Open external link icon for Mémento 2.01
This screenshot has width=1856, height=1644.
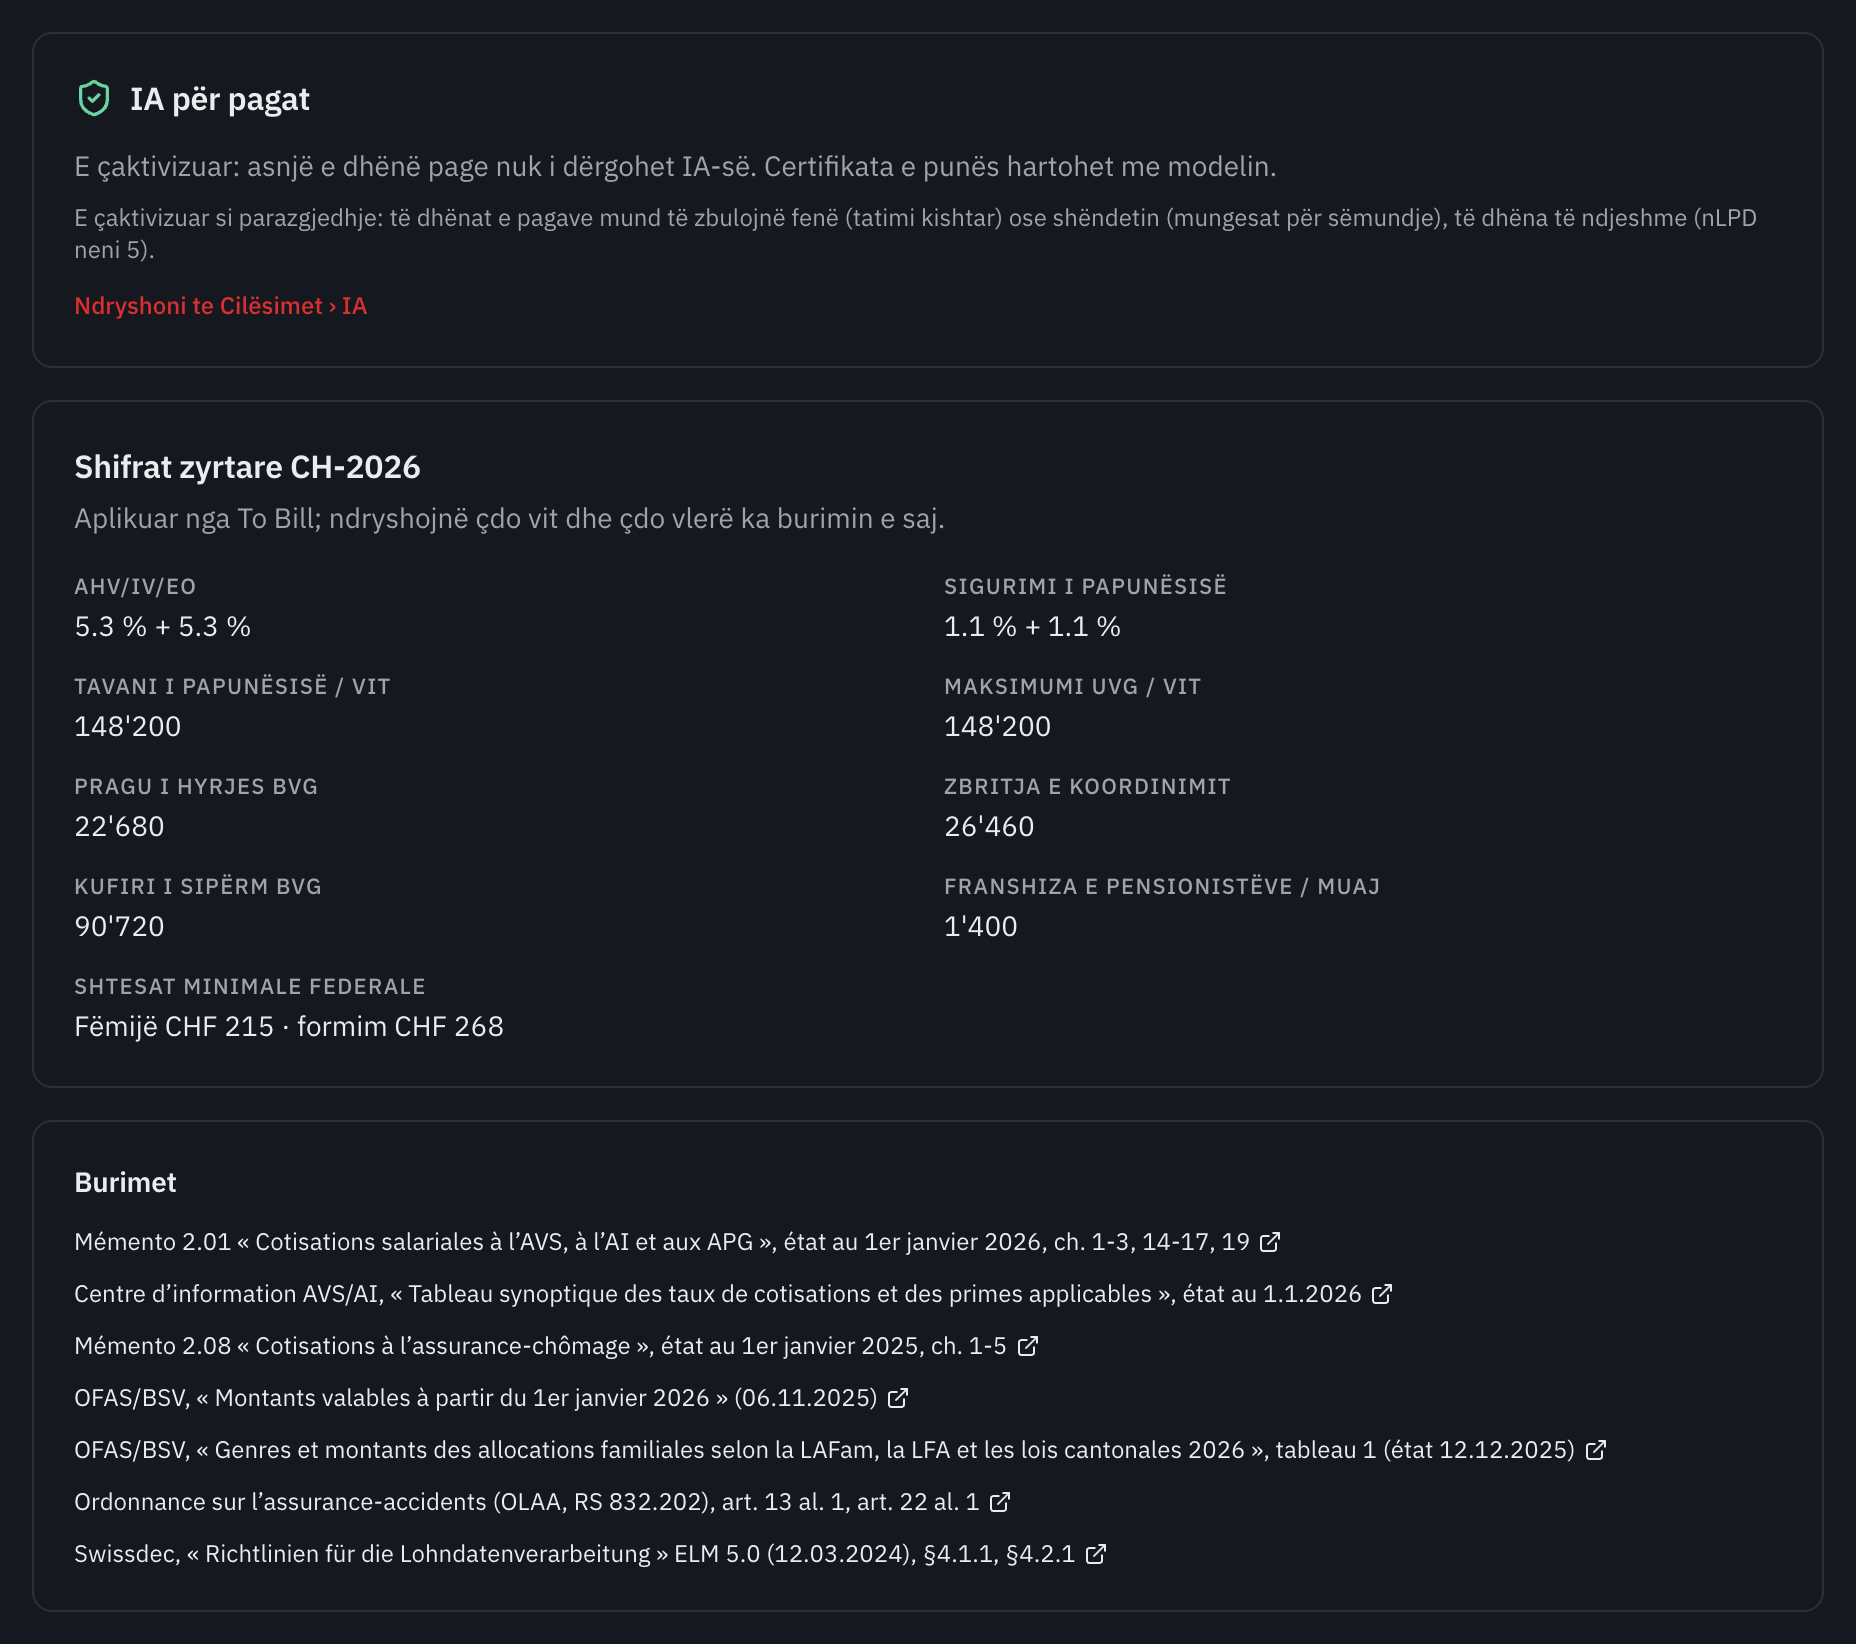1270,1242
